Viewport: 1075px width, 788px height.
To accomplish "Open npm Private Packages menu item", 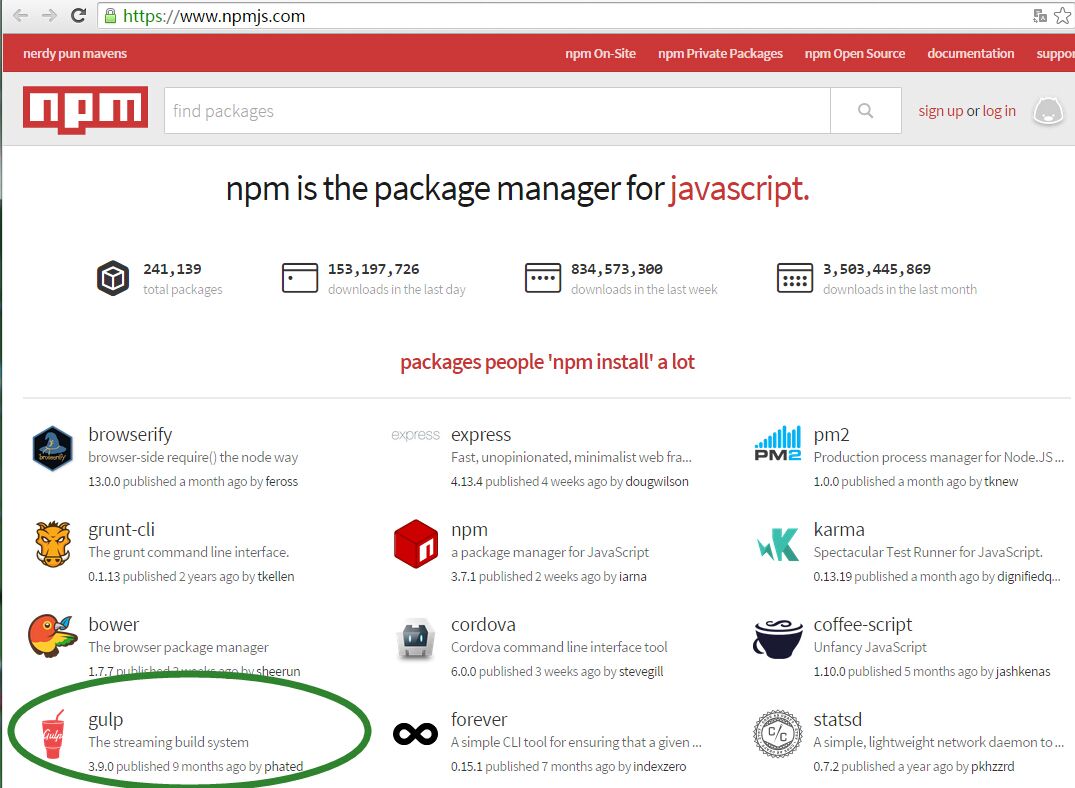I will [x=720, y=53].
